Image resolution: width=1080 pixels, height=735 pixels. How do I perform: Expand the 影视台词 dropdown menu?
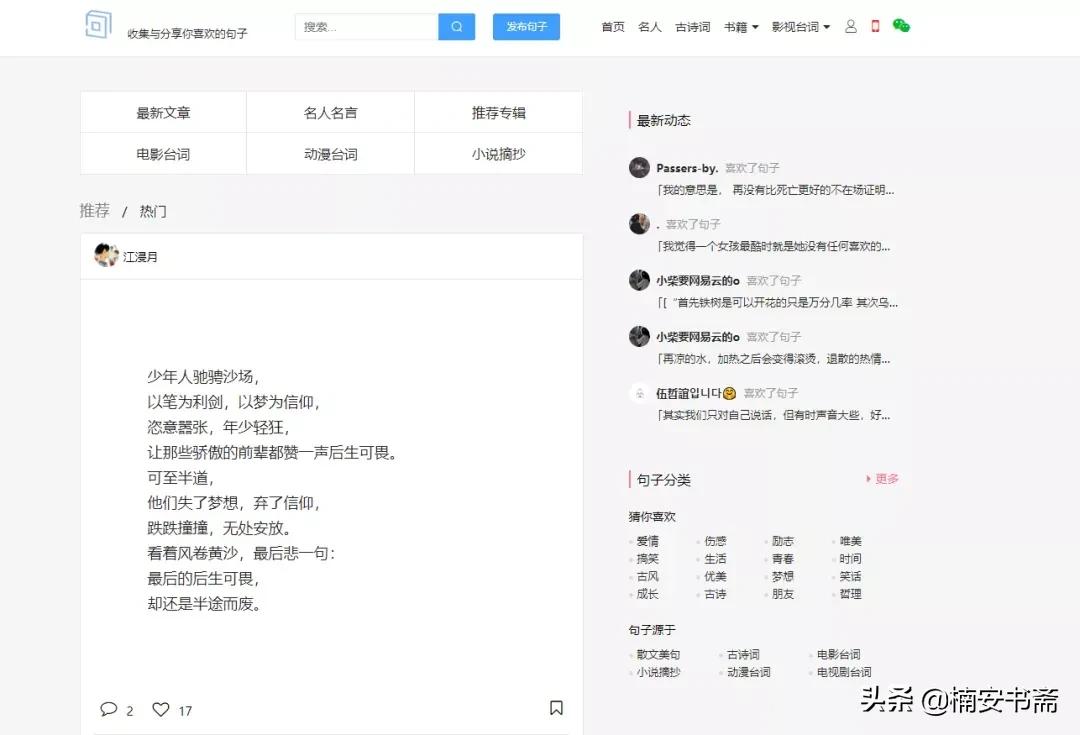pyautogui.click(x=799, y=27)
